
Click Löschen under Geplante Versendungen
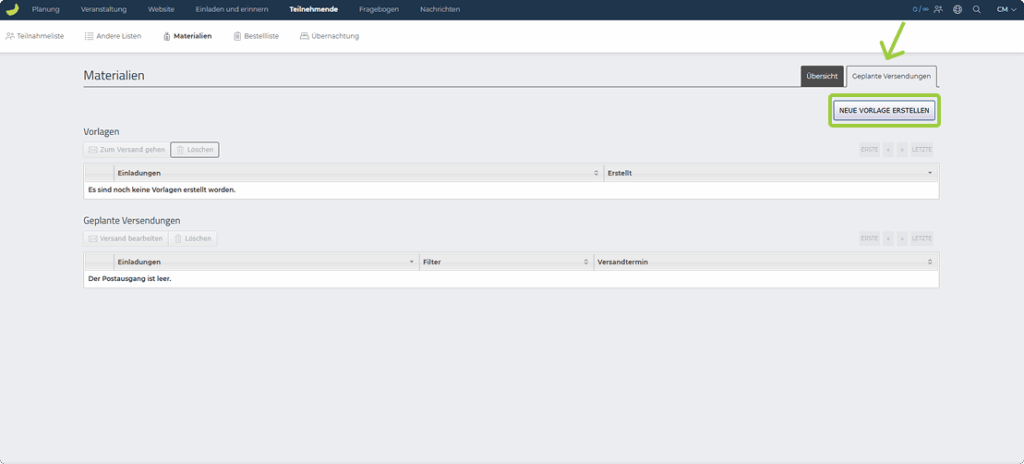click(x=193, y=239)
